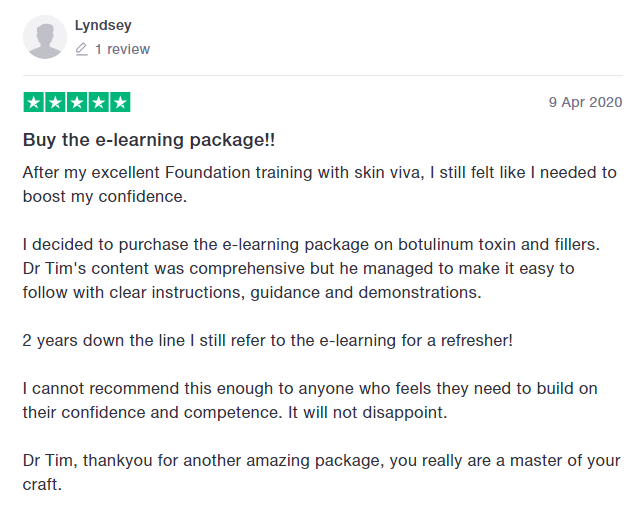Click the review date 9 Apr 2020
Screen dimensions: 641x507
point(585,102)
